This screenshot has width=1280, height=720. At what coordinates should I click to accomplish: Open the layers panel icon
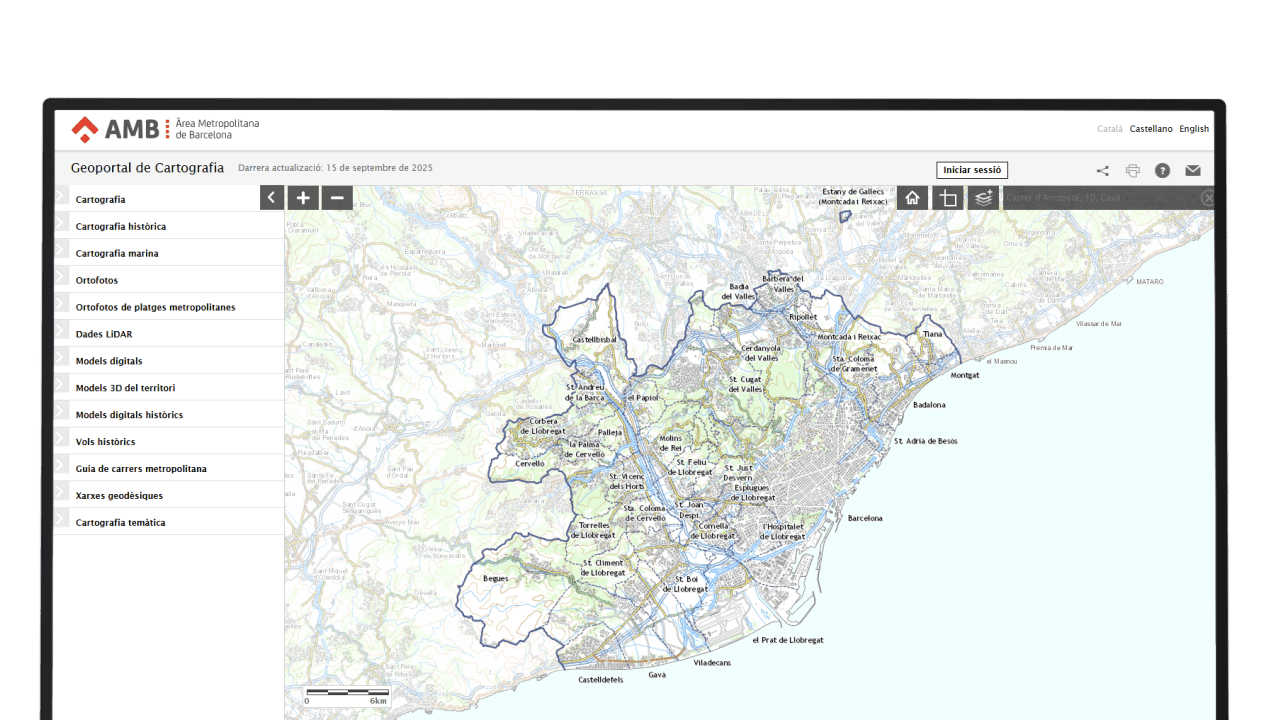pyautogui.click(x=982, y=197)
